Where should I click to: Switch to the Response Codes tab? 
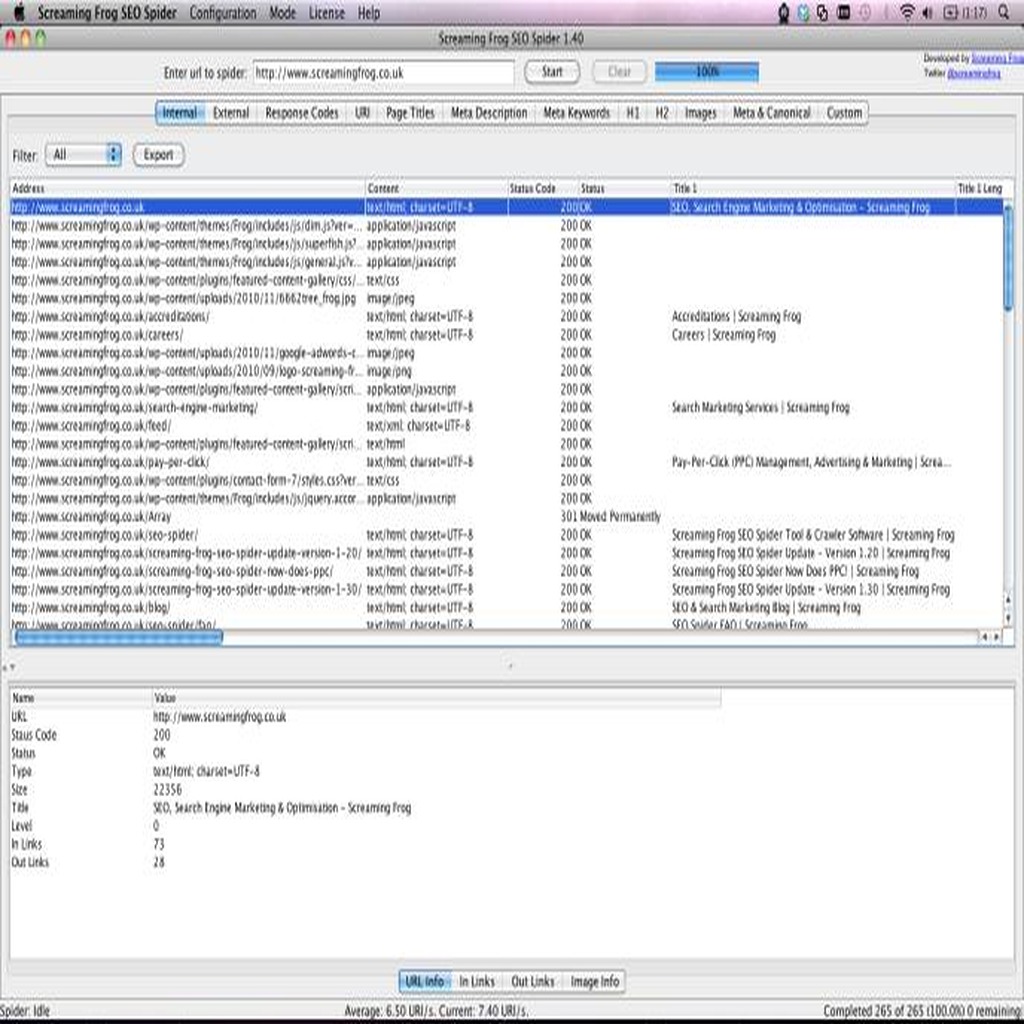coord(302,113)
